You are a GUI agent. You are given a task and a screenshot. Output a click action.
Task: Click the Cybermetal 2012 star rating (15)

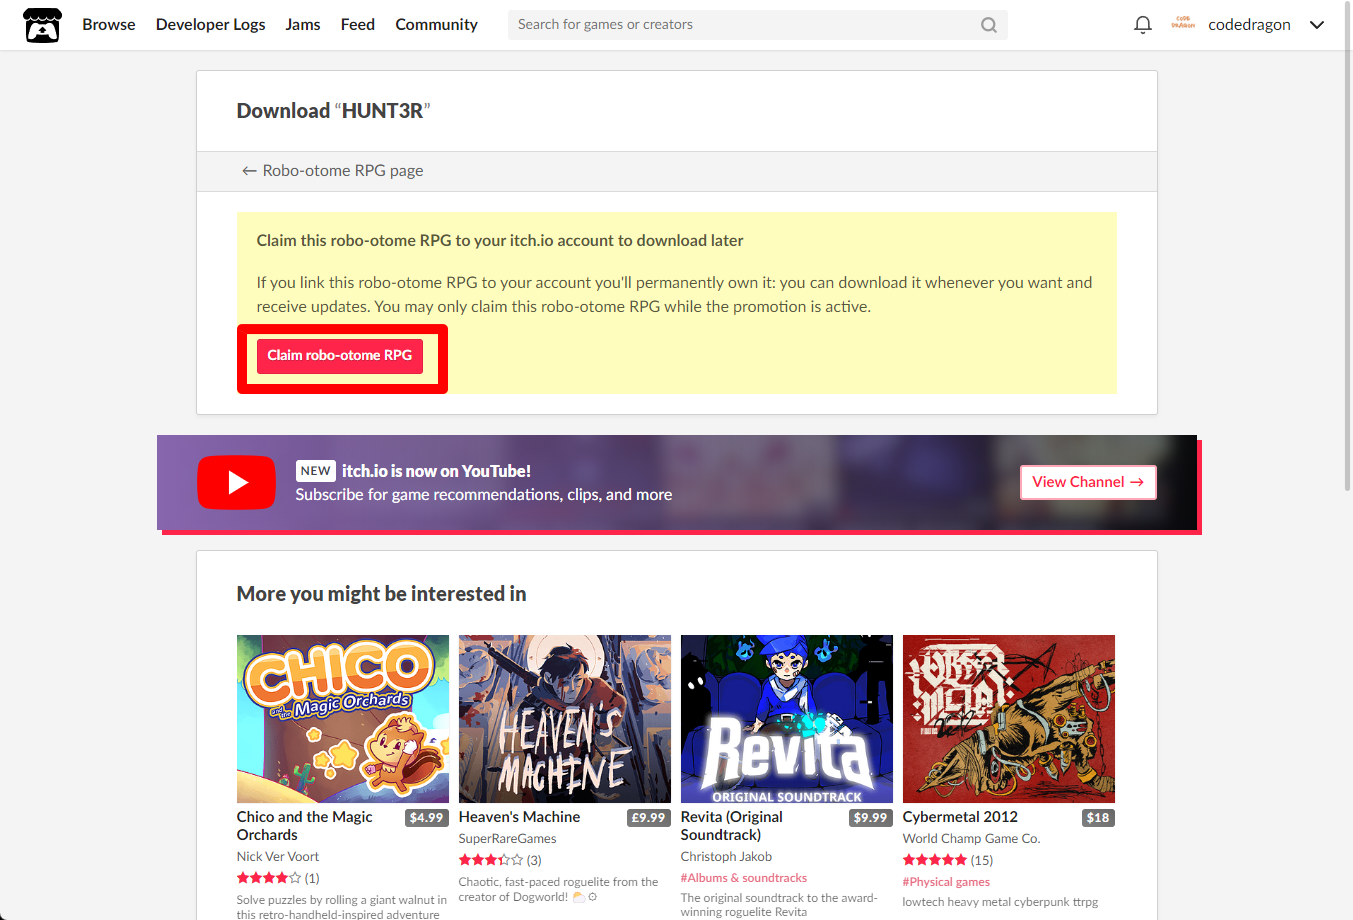[x=948, y=860]
